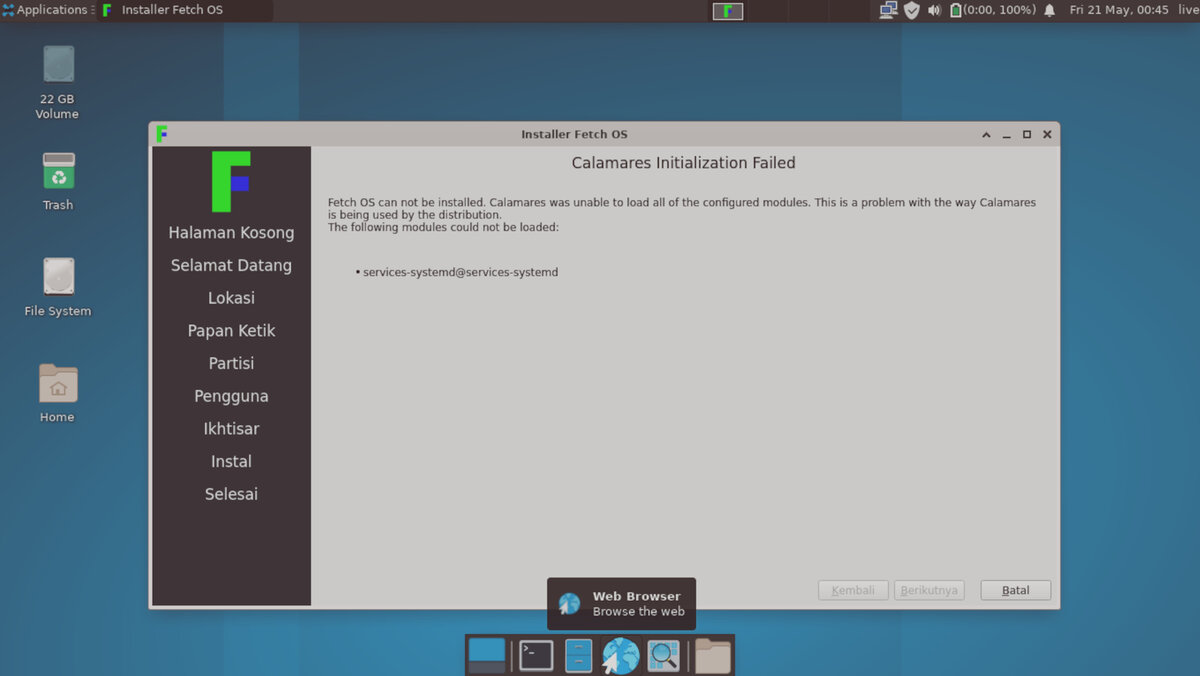Open the network connection tray icon
The width and height of the screenshot is (1200, 676).
(888, 10)
